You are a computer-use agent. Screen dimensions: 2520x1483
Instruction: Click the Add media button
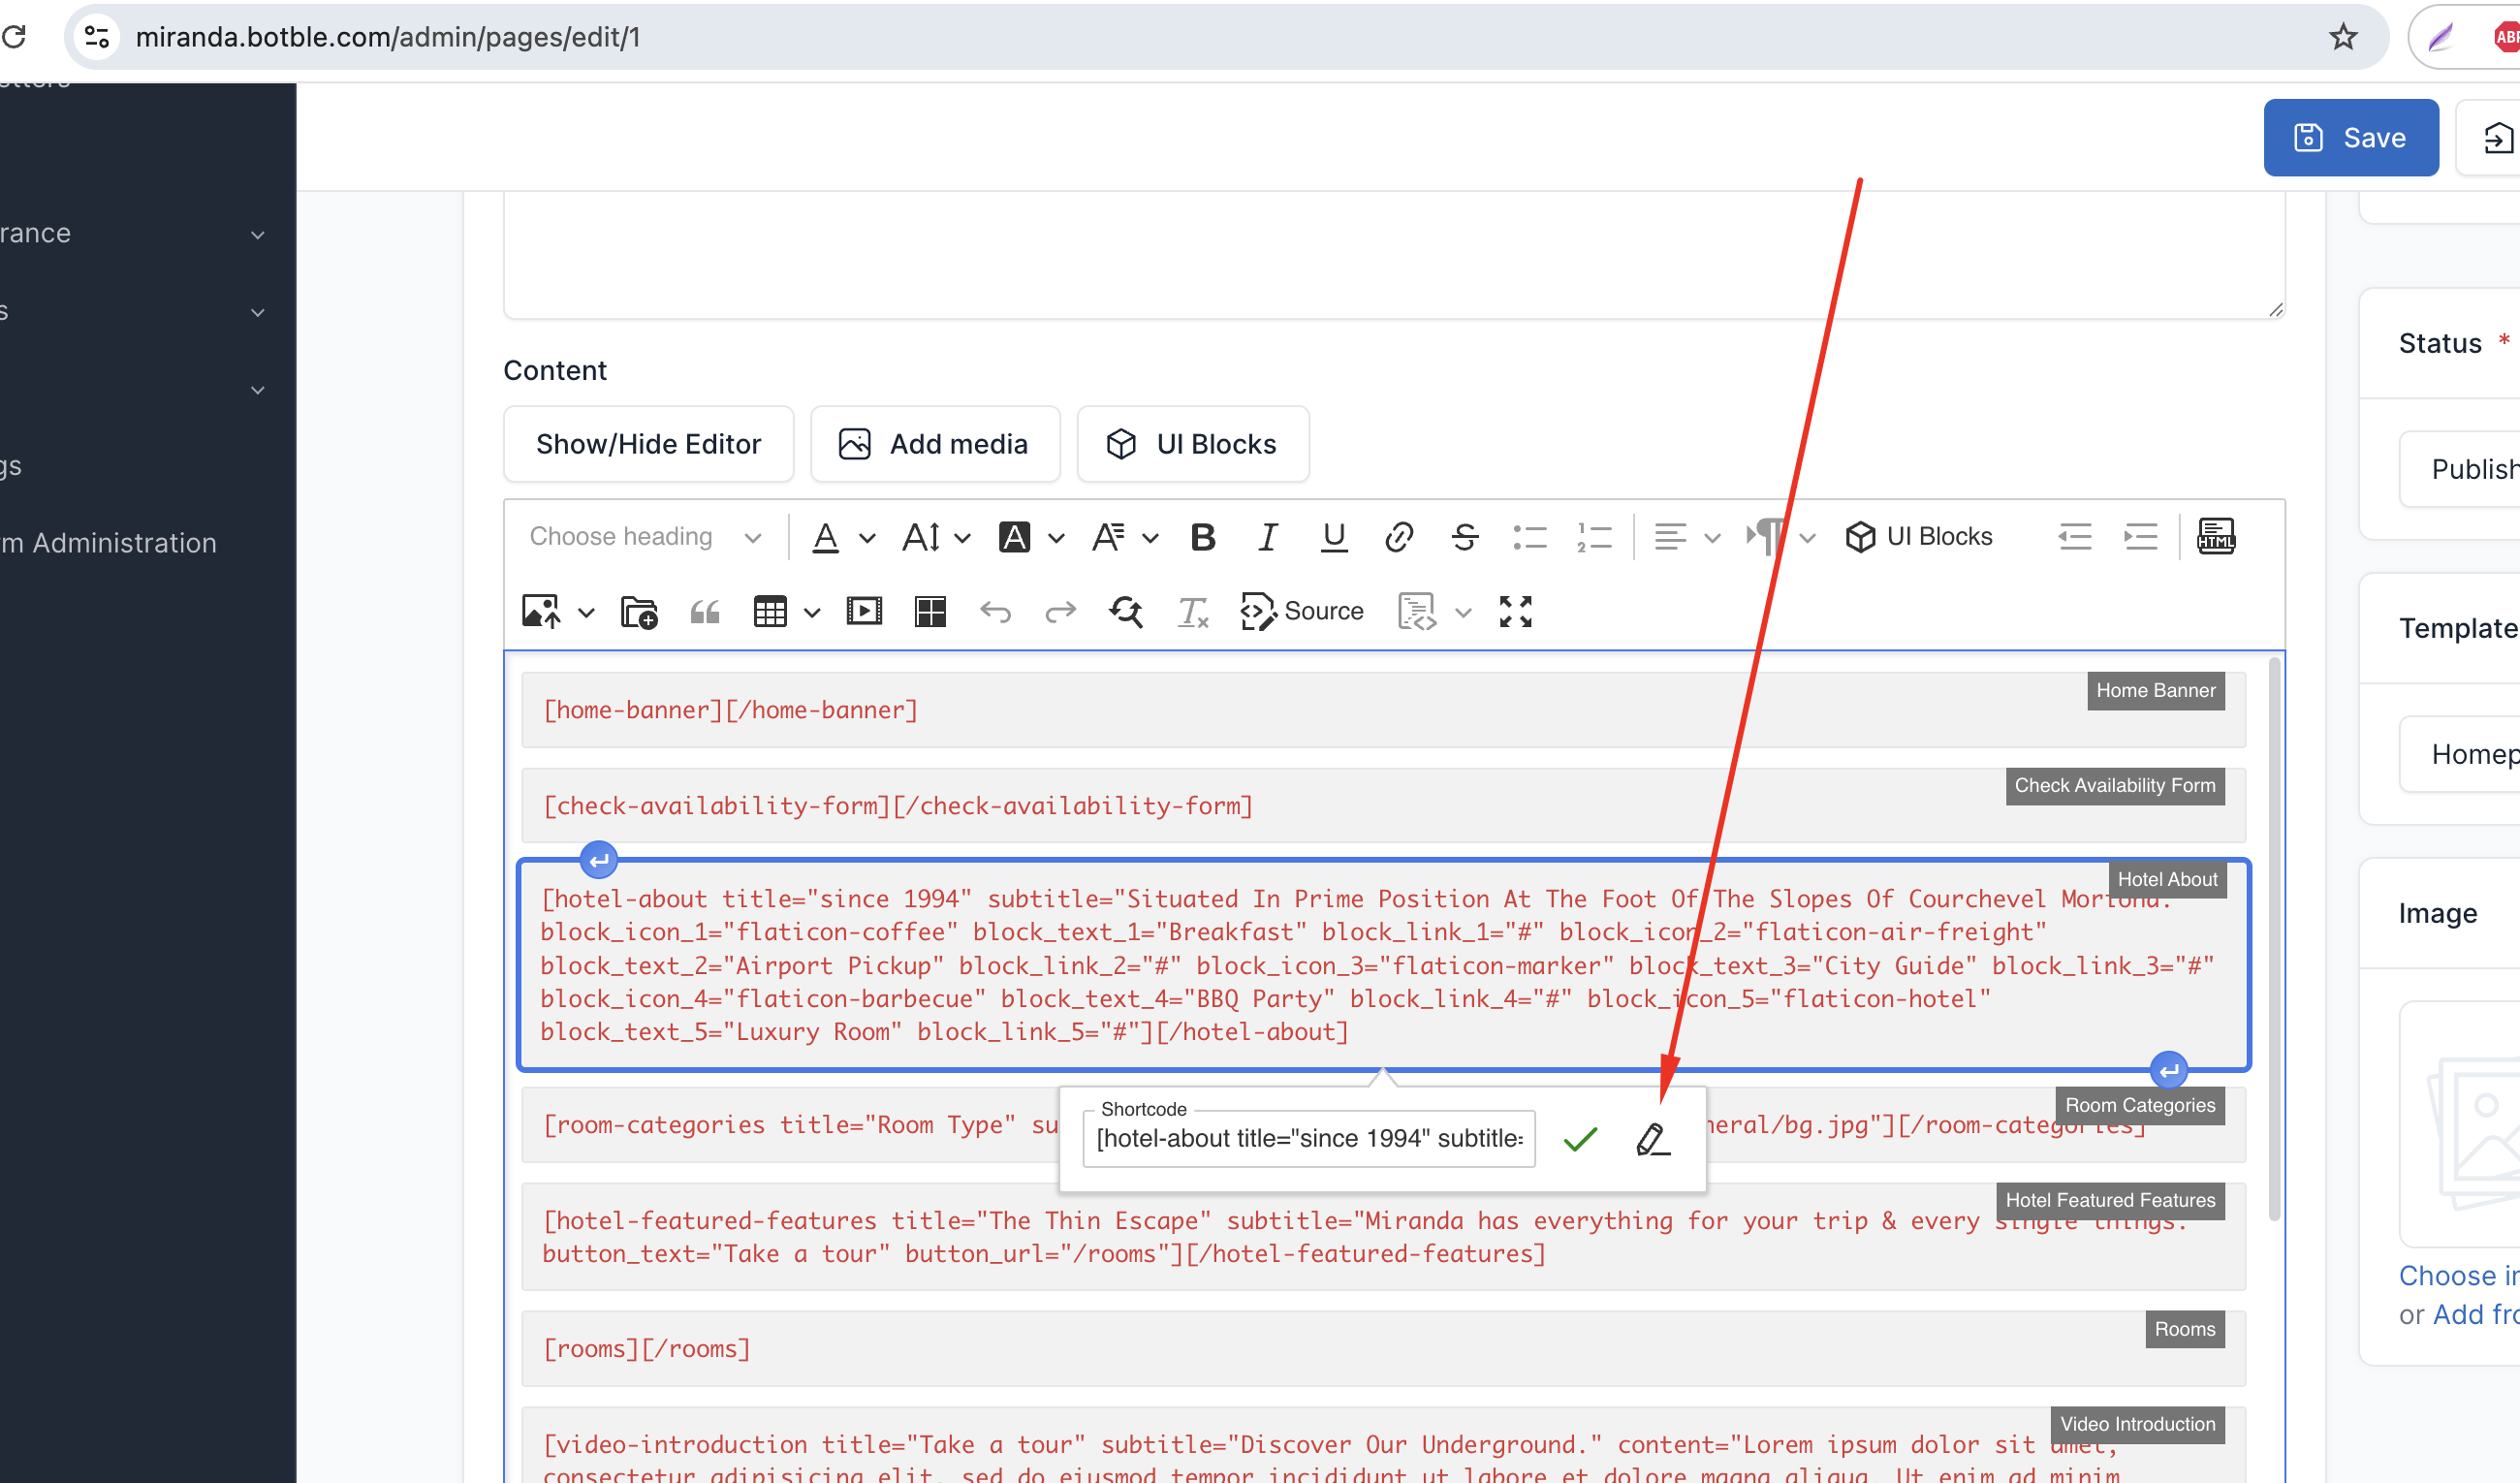click(935, 443)
